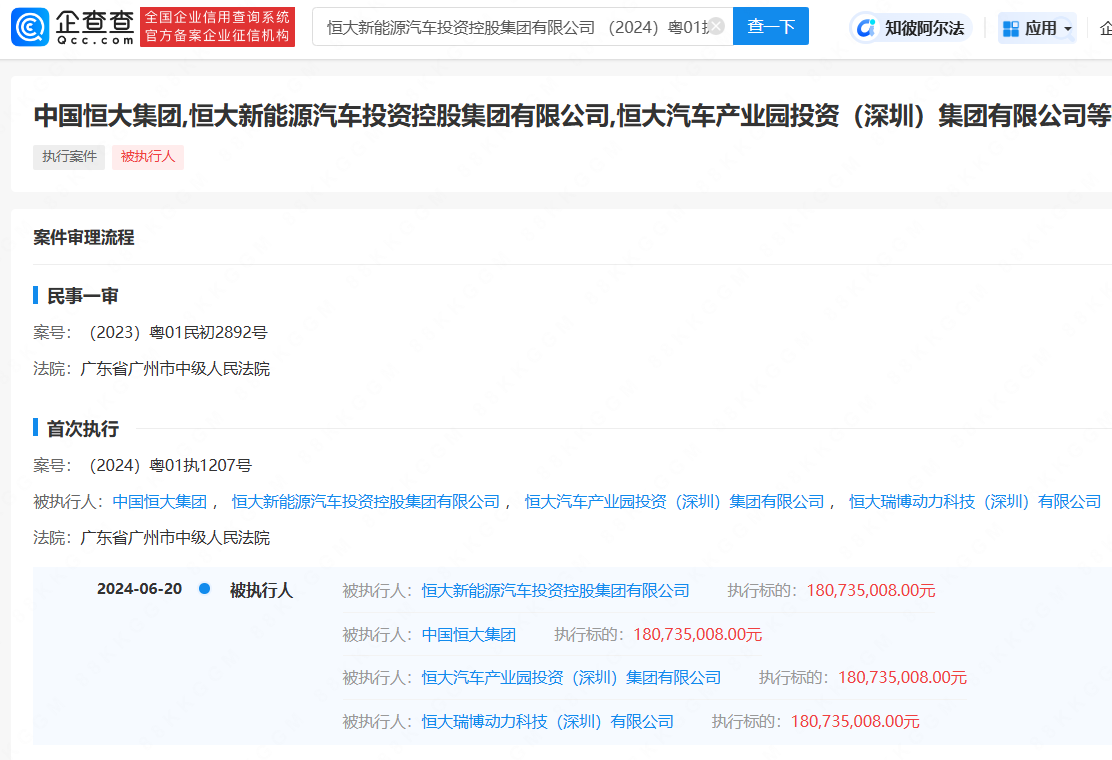
Task: Click the 2024-06-20 date text
Action: [x=140, y=589]
